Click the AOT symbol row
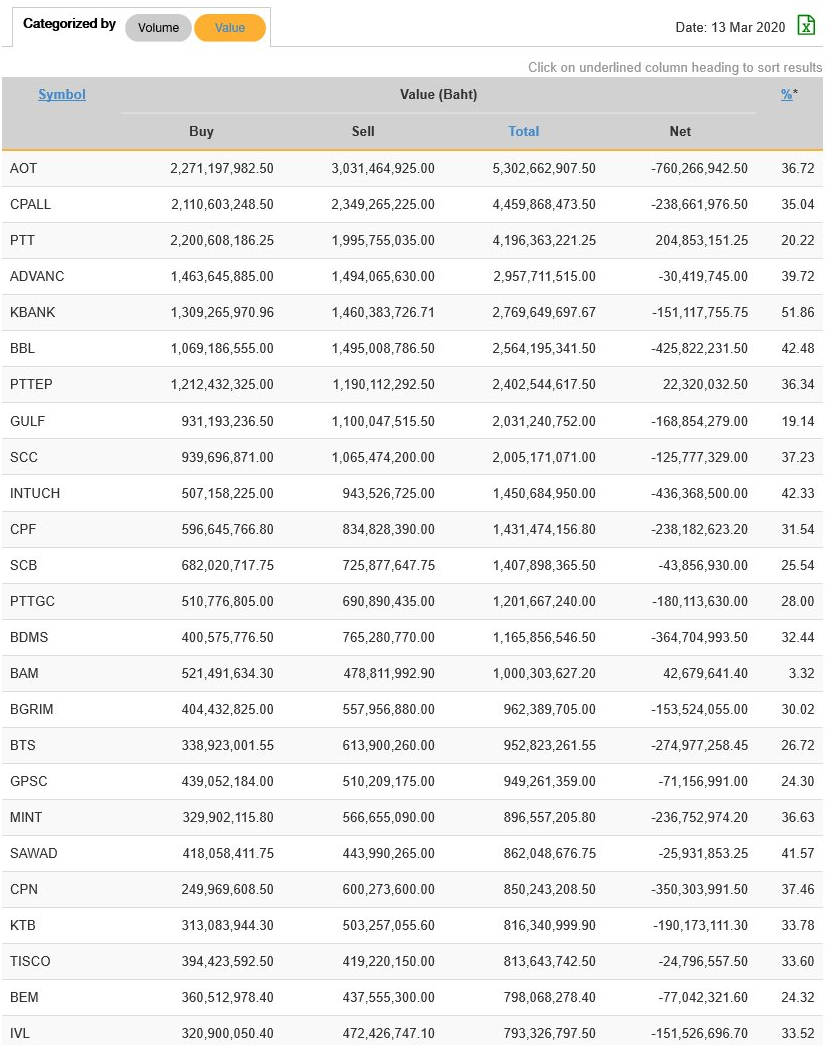826x1045 pixels. coord(23,168)
